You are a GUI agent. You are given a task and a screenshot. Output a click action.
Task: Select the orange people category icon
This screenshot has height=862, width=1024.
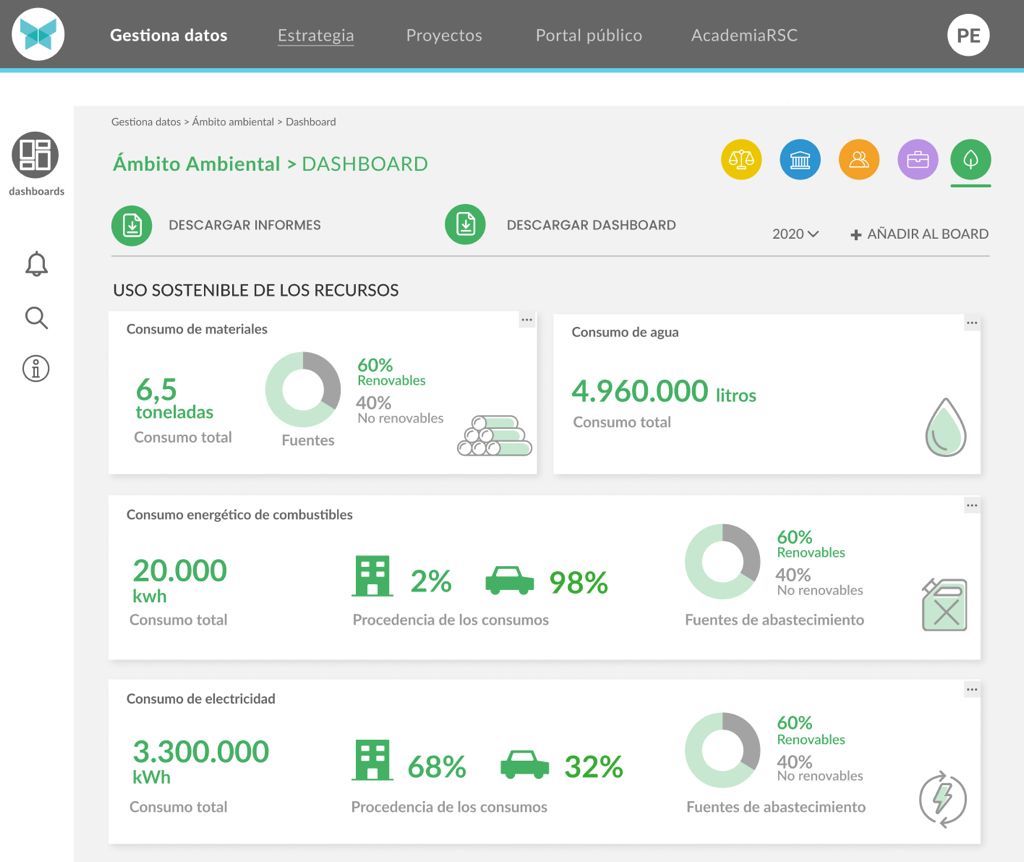[x=858, y=159]
